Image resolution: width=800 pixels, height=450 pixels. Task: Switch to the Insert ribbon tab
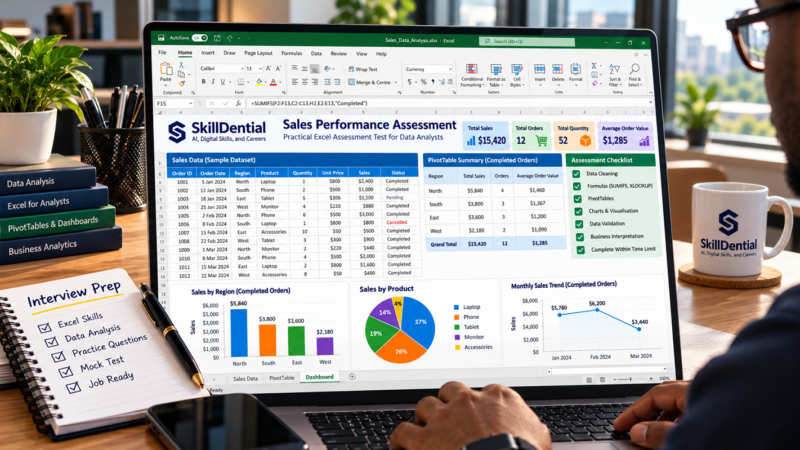(x=208, y=53)
